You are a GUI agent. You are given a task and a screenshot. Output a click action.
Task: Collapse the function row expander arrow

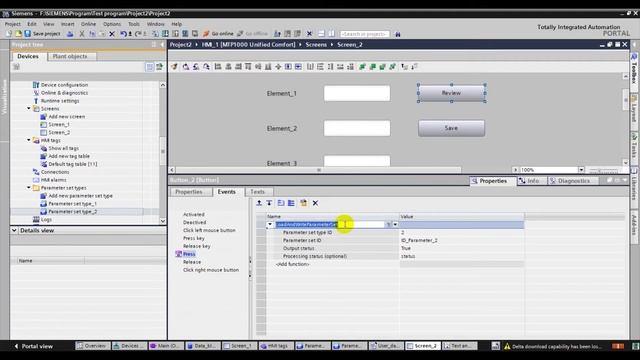(270, 224)
